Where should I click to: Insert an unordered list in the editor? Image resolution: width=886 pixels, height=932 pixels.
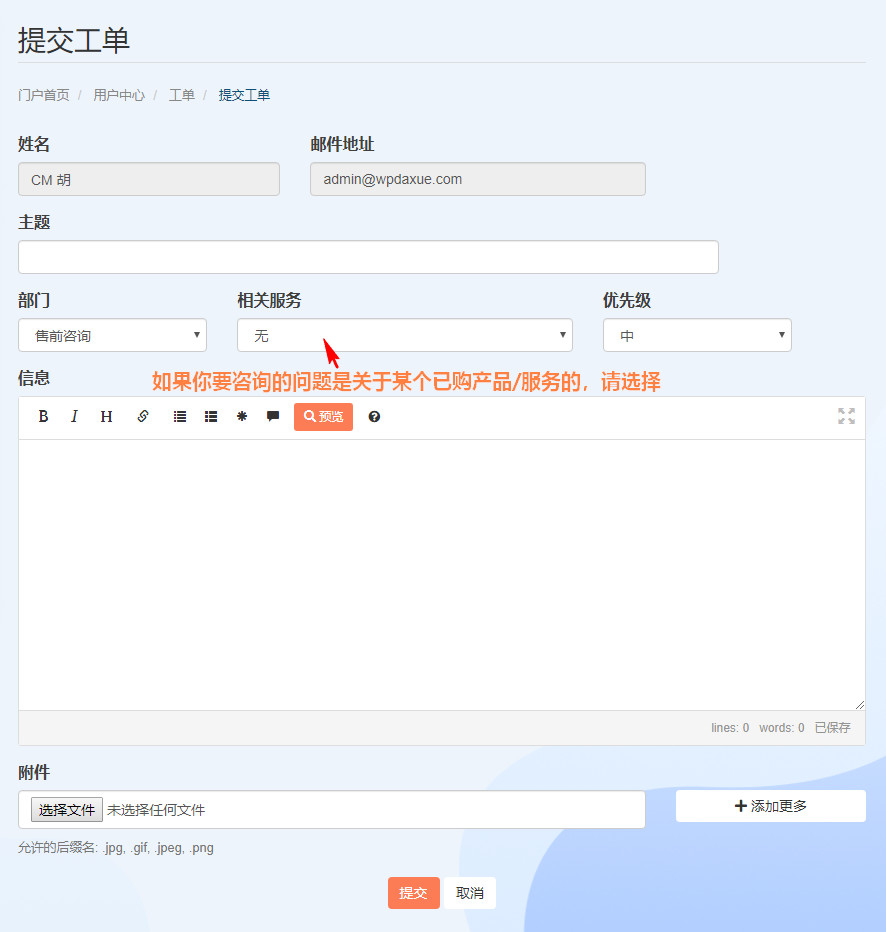(x=179, y=417)
